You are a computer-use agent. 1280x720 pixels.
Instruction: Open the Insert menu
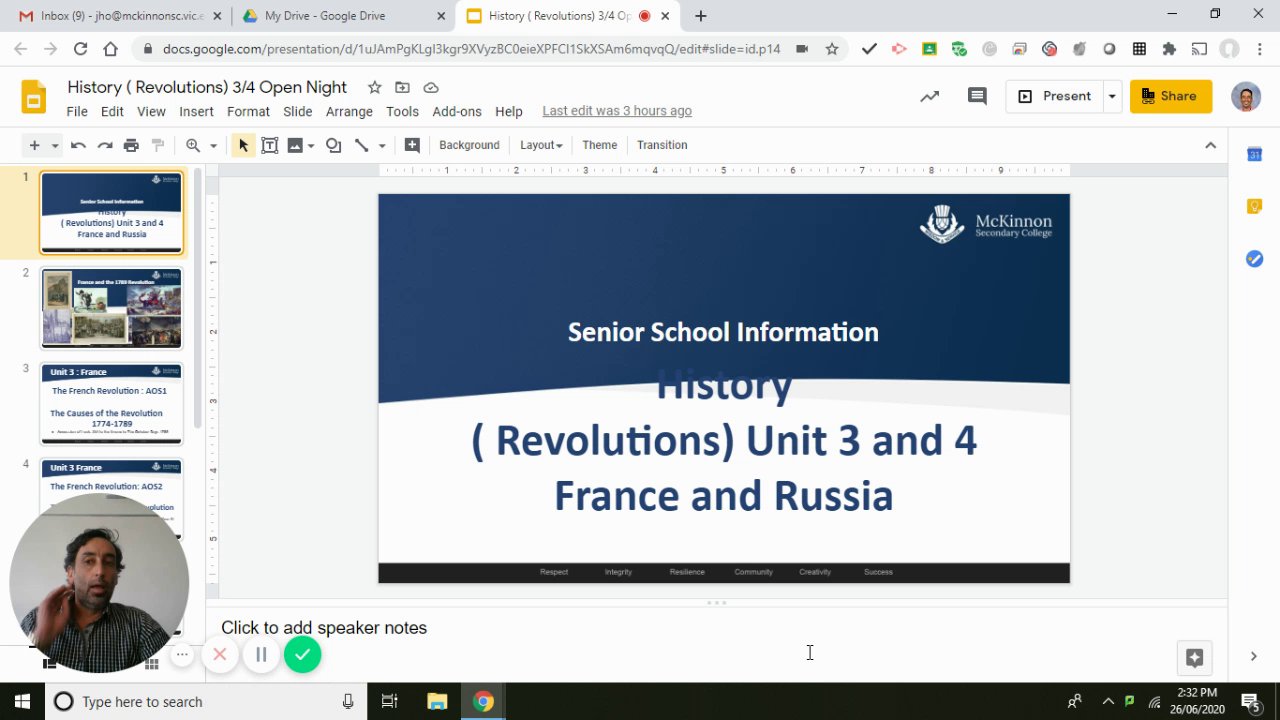click(x=196, y=111)
